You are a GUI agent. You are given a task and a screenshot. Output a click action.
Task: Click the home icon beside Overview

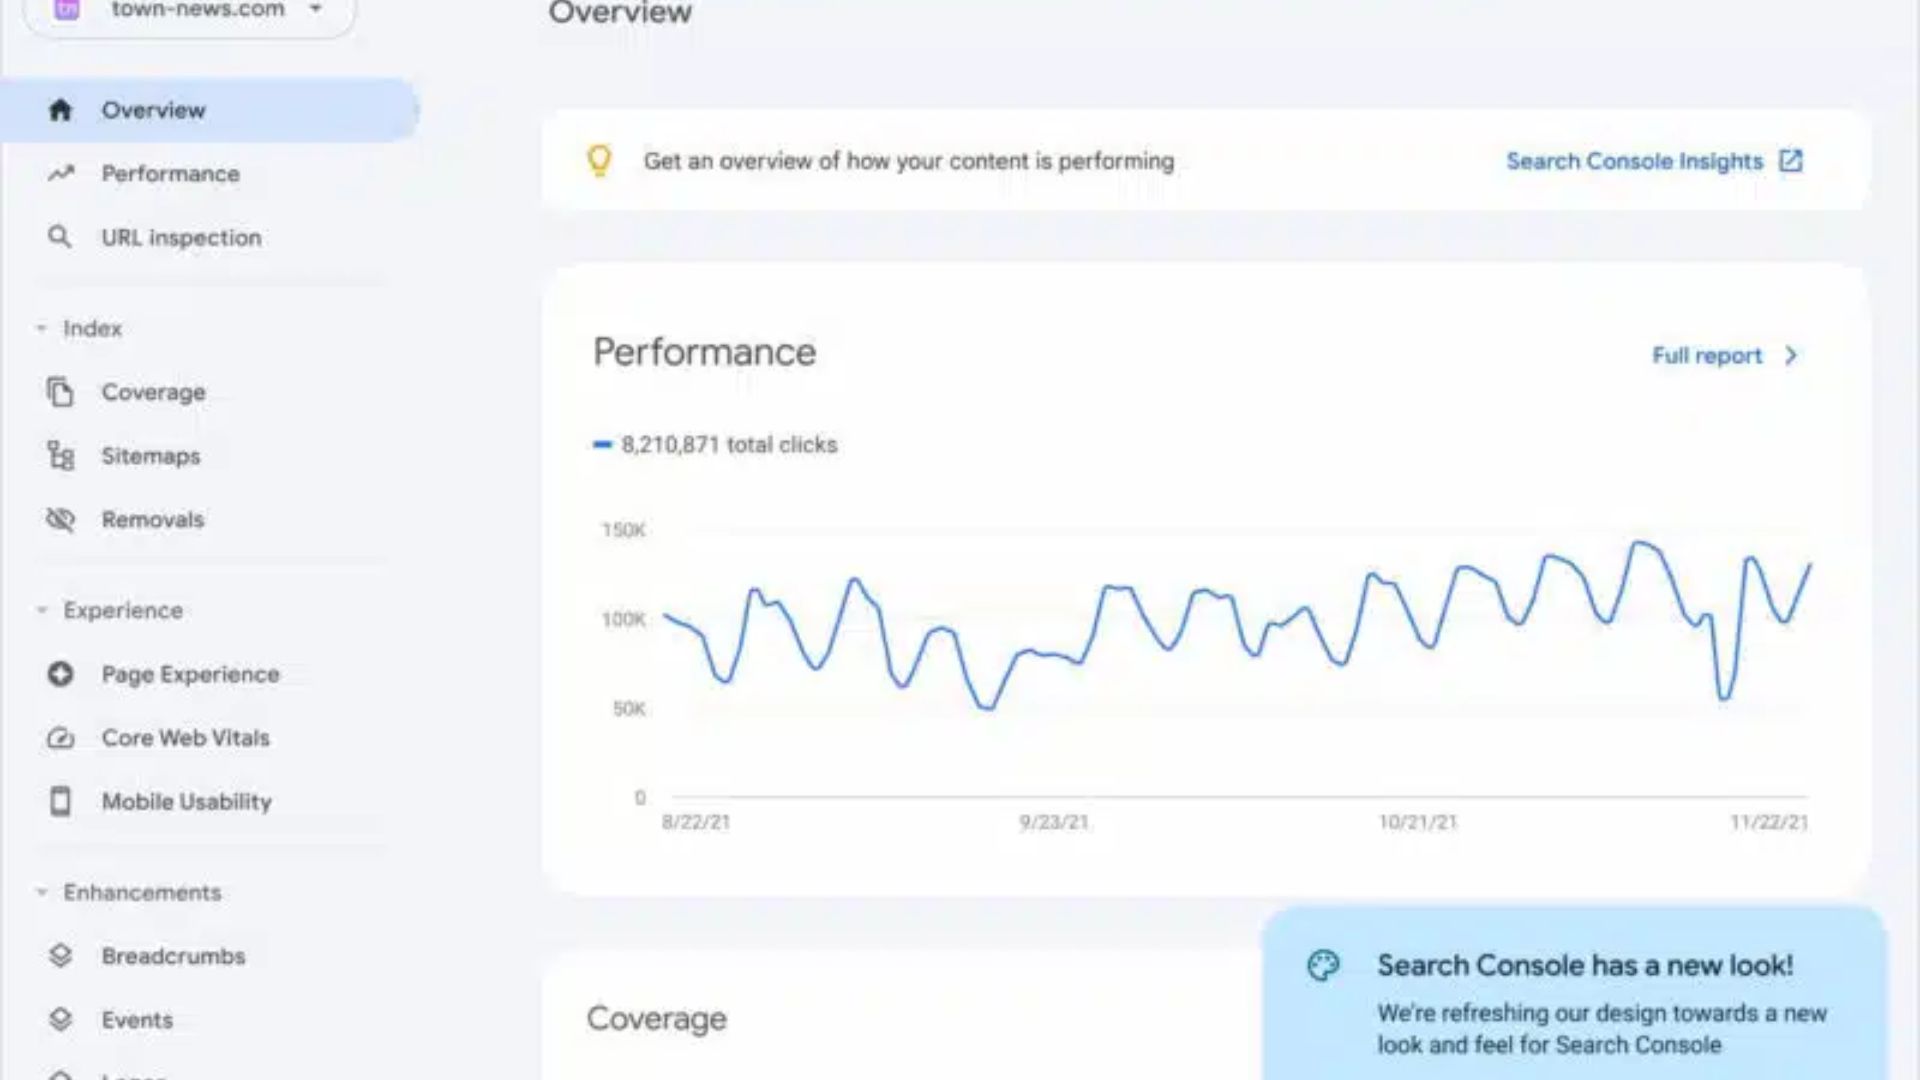[60, 110]
